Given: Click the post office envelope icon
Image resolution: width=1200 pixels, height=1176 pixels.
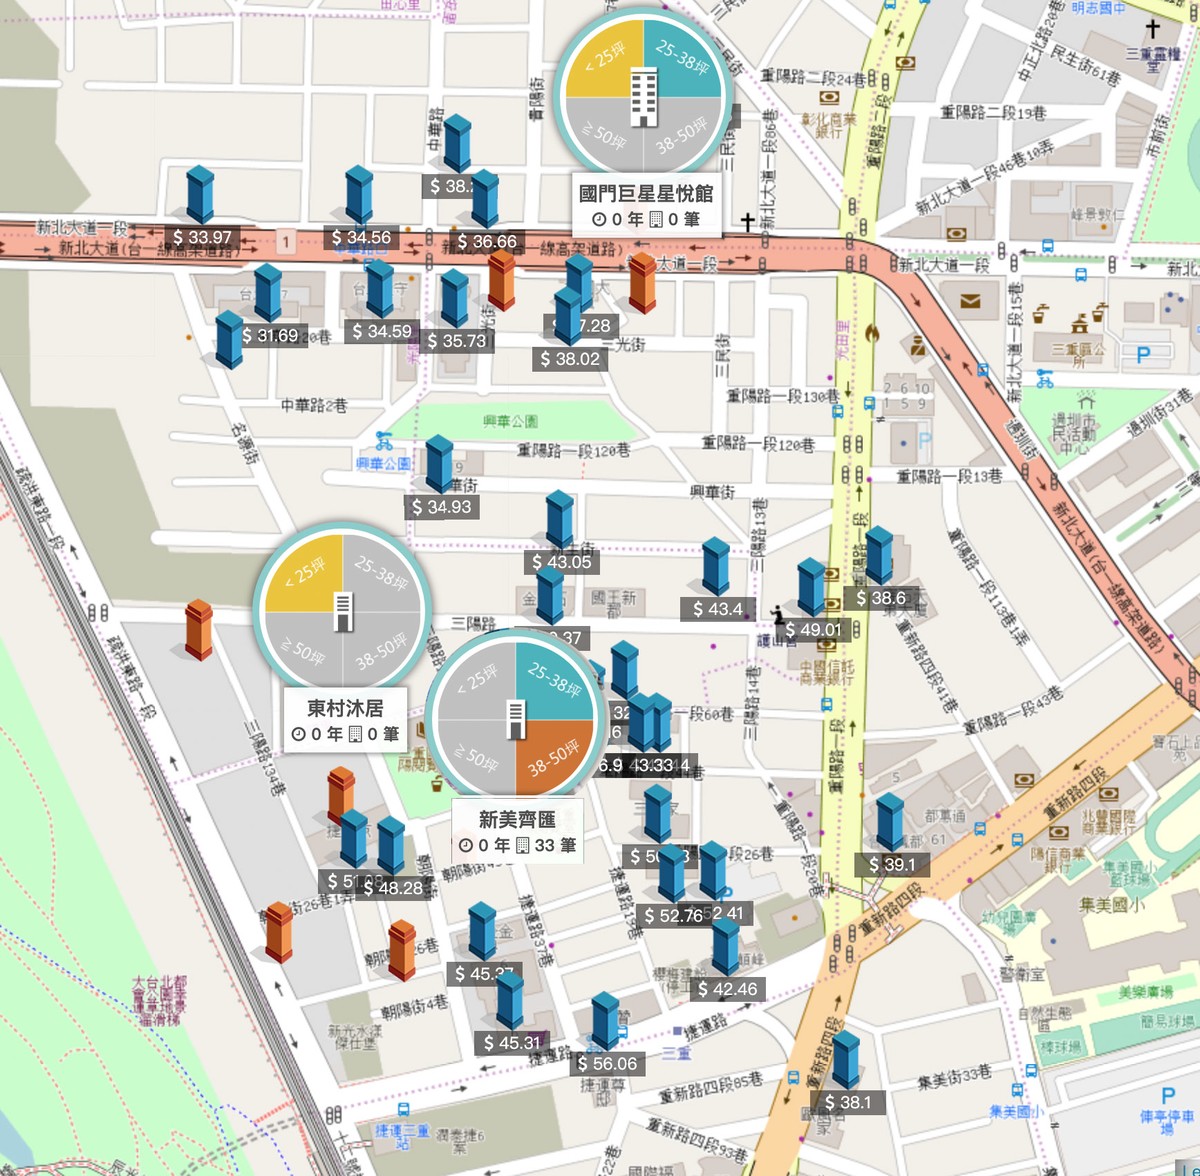Looking at the screenshot, I should click(970, 300).
